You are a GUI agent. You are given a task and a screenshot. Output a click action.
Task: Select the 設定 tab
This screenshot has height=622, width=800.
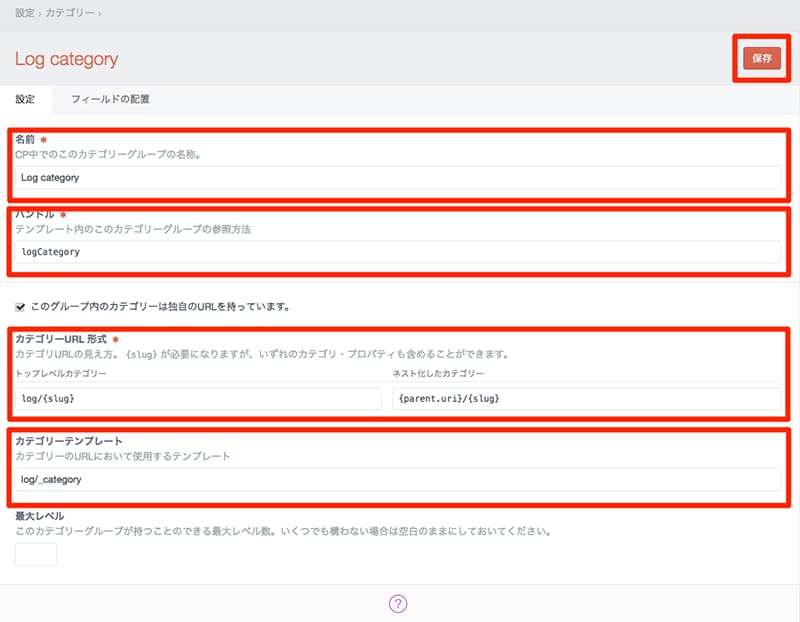tap(25, 99)
